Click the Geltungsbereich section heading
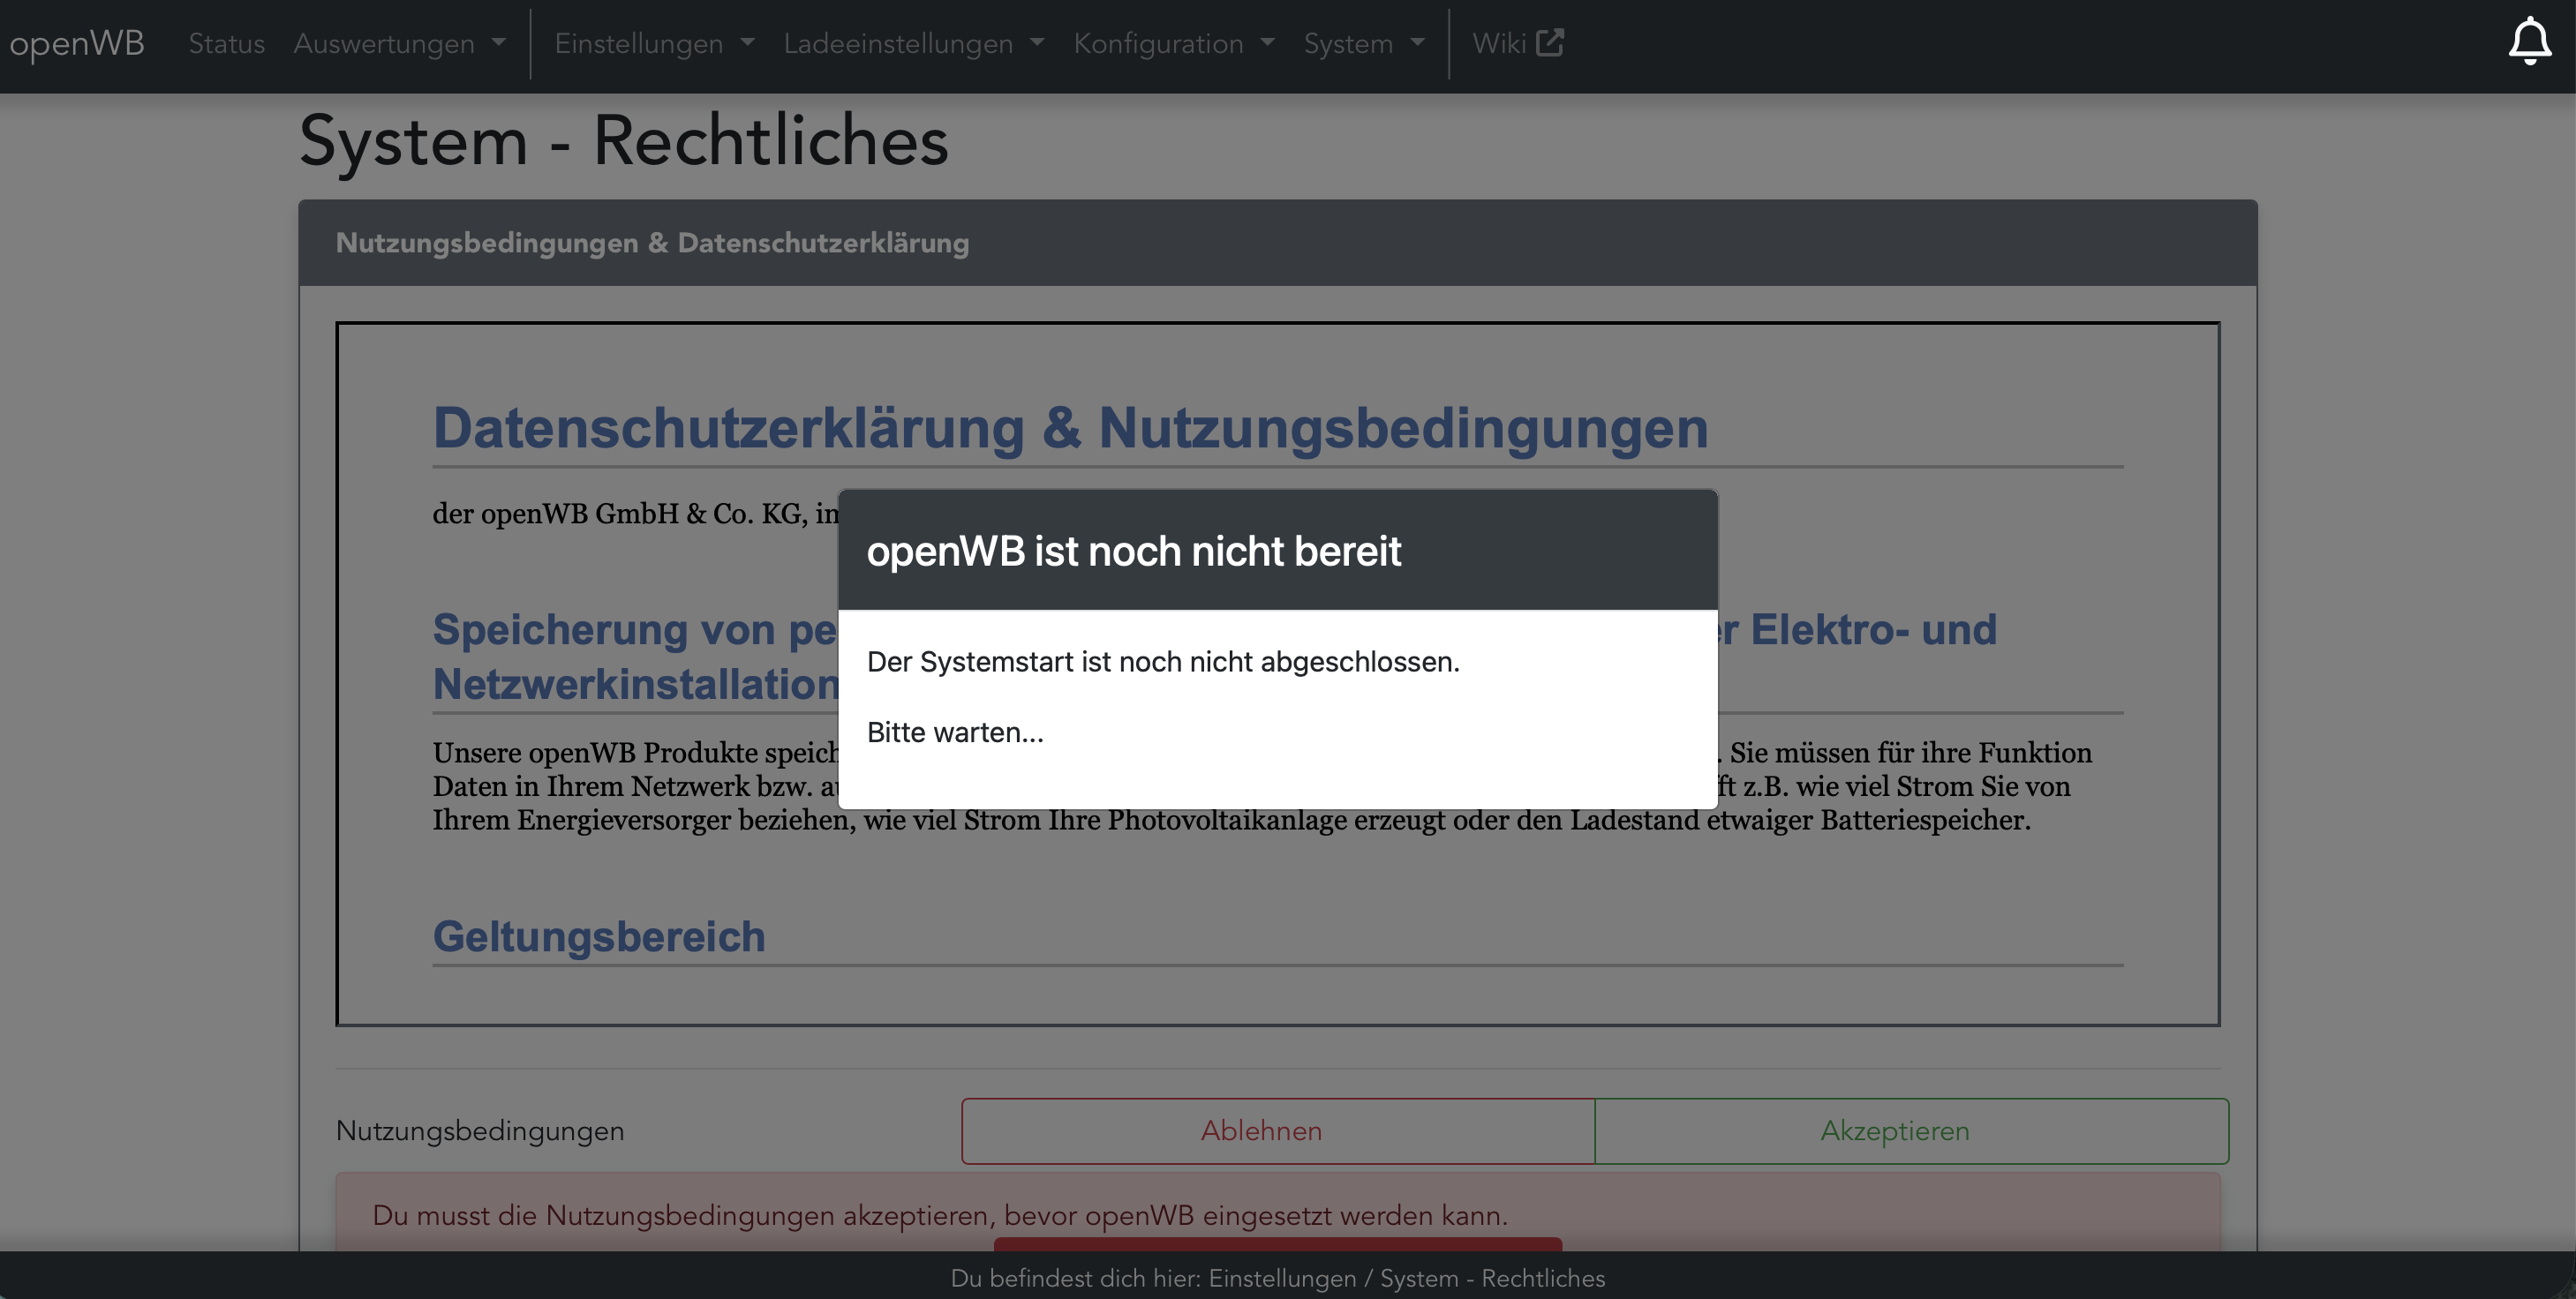Viewport: 2576px width, 1299px height. 598,937
